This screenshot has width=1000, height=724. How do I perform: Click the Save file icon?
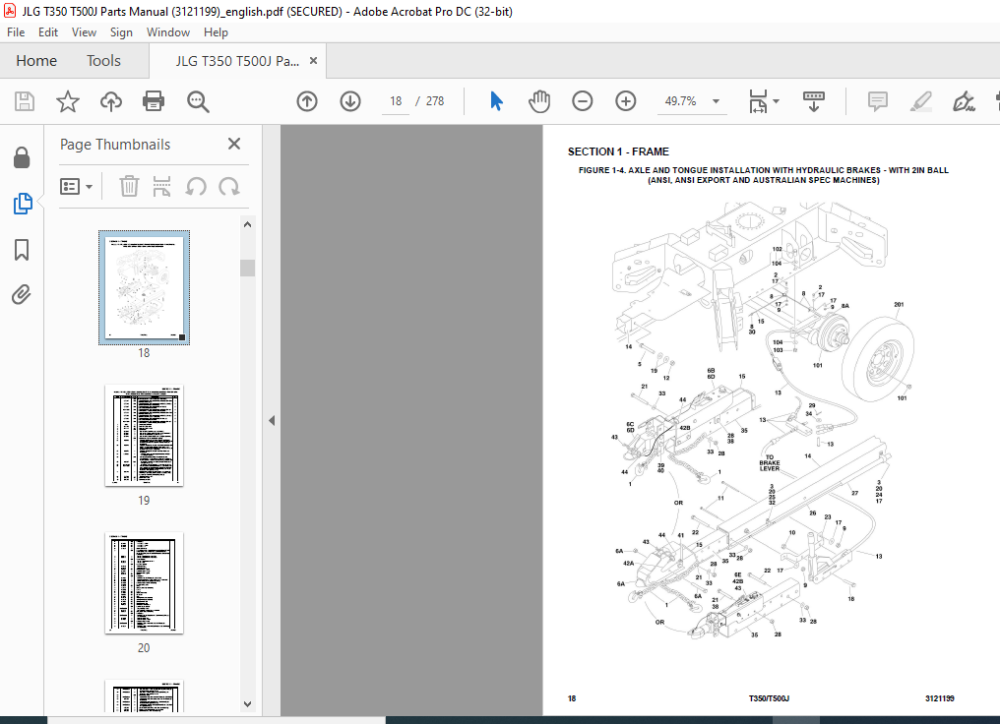(x=24, y=101)
